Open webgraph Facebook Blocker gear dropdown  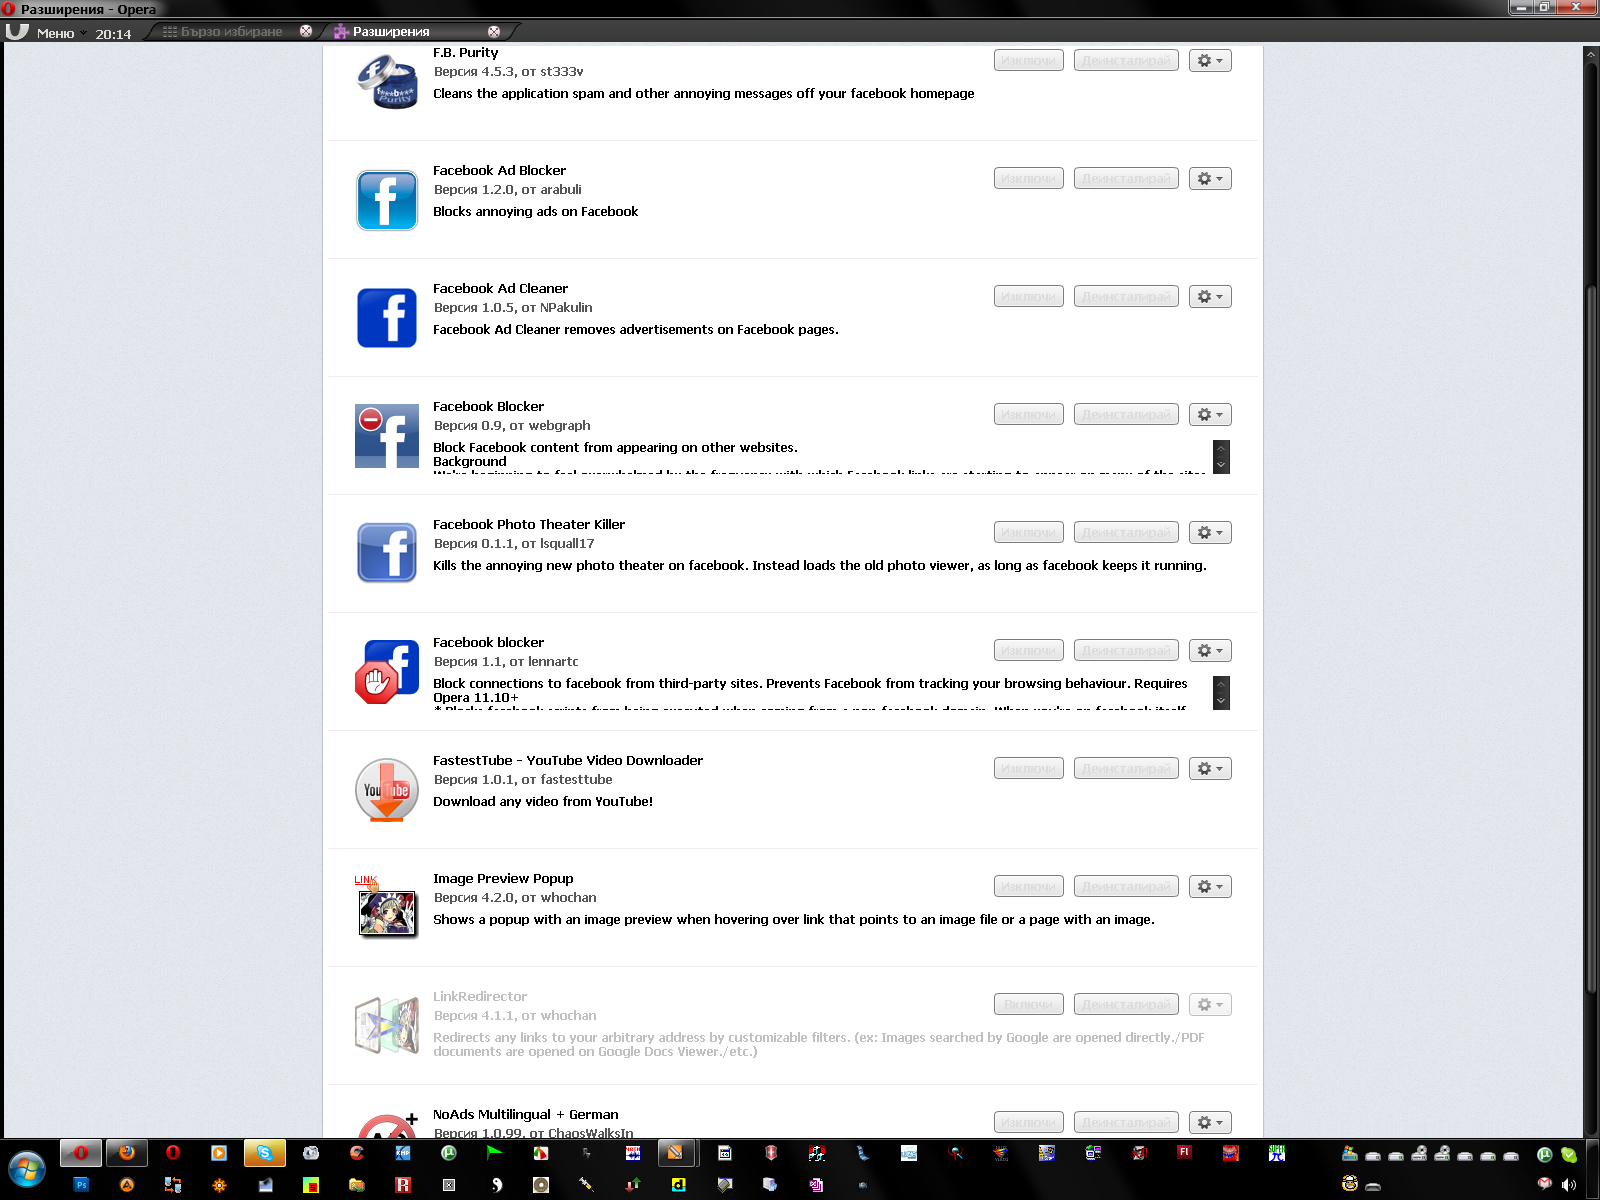point(1210,415)
